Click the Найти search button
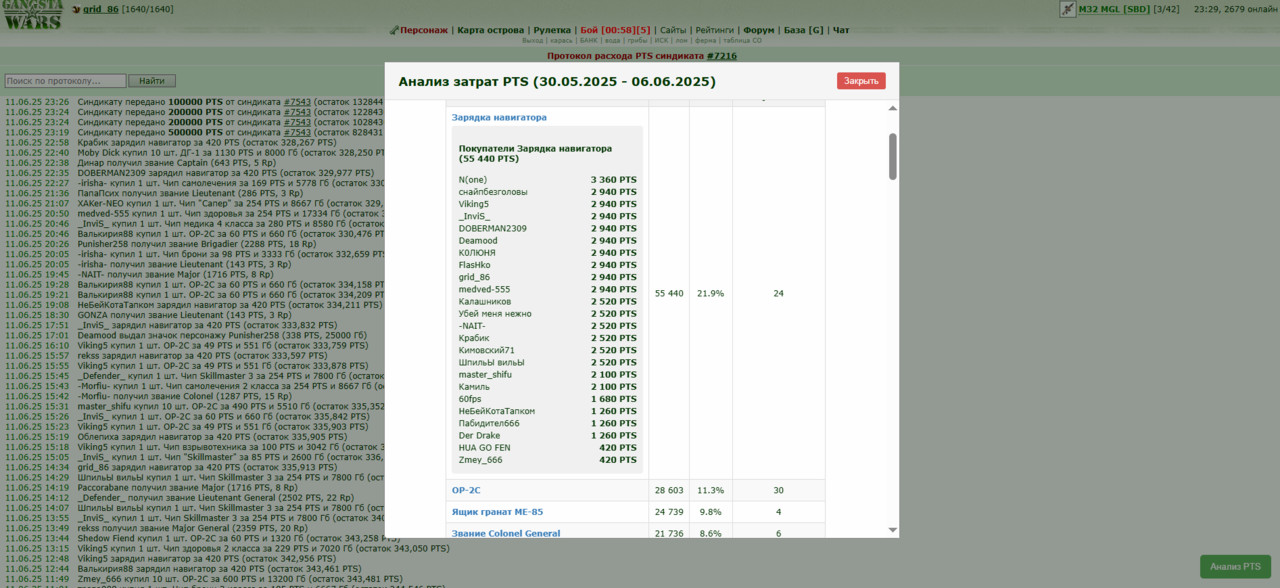1280x588 pixels. (x=152, y=80)
